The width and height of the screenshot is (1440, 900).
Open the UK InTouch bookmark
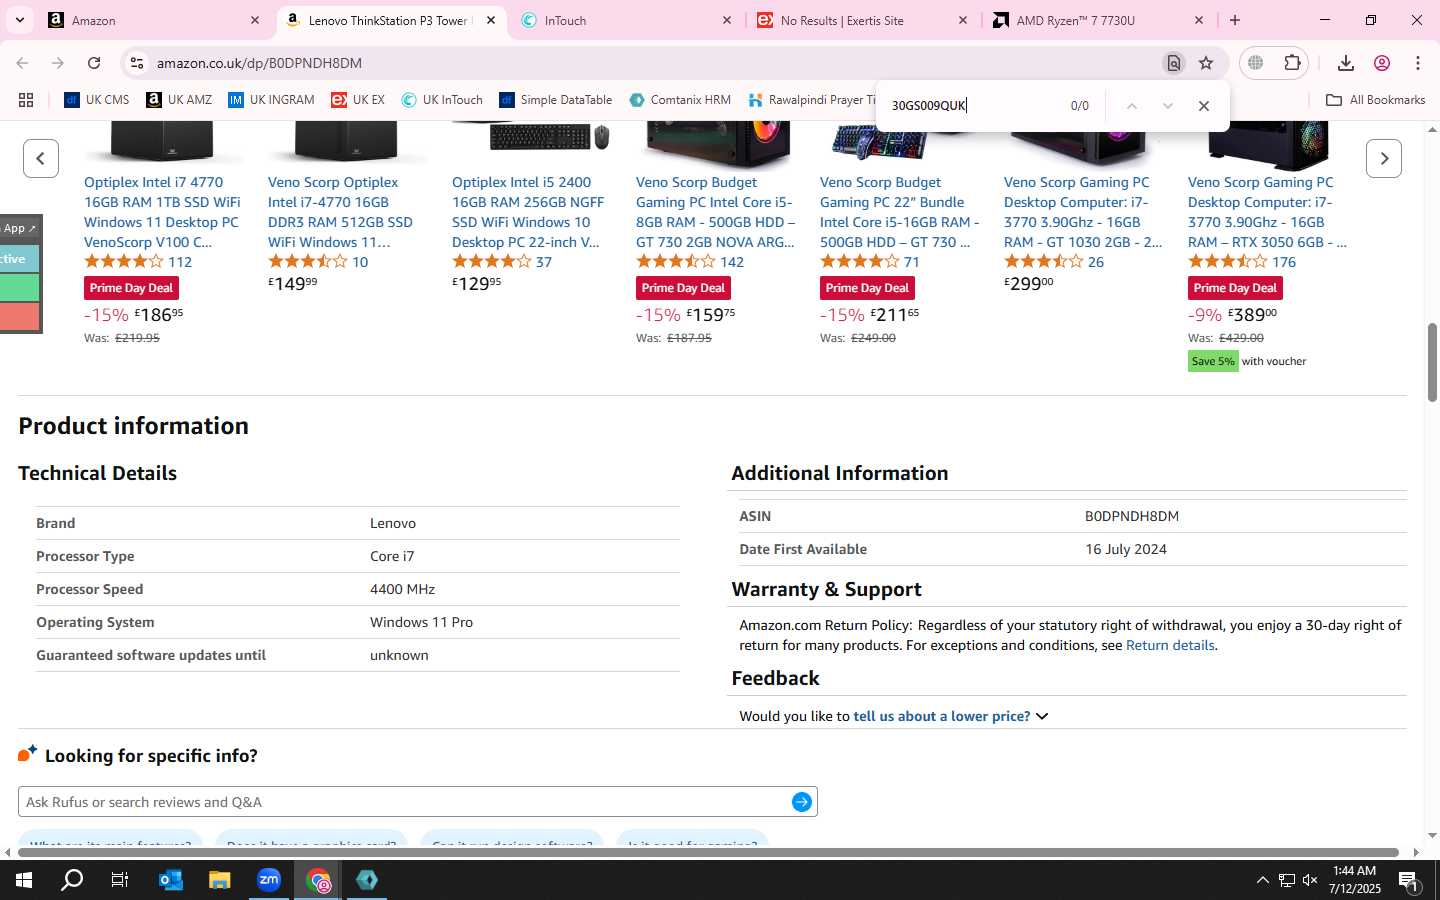point(442,100)
